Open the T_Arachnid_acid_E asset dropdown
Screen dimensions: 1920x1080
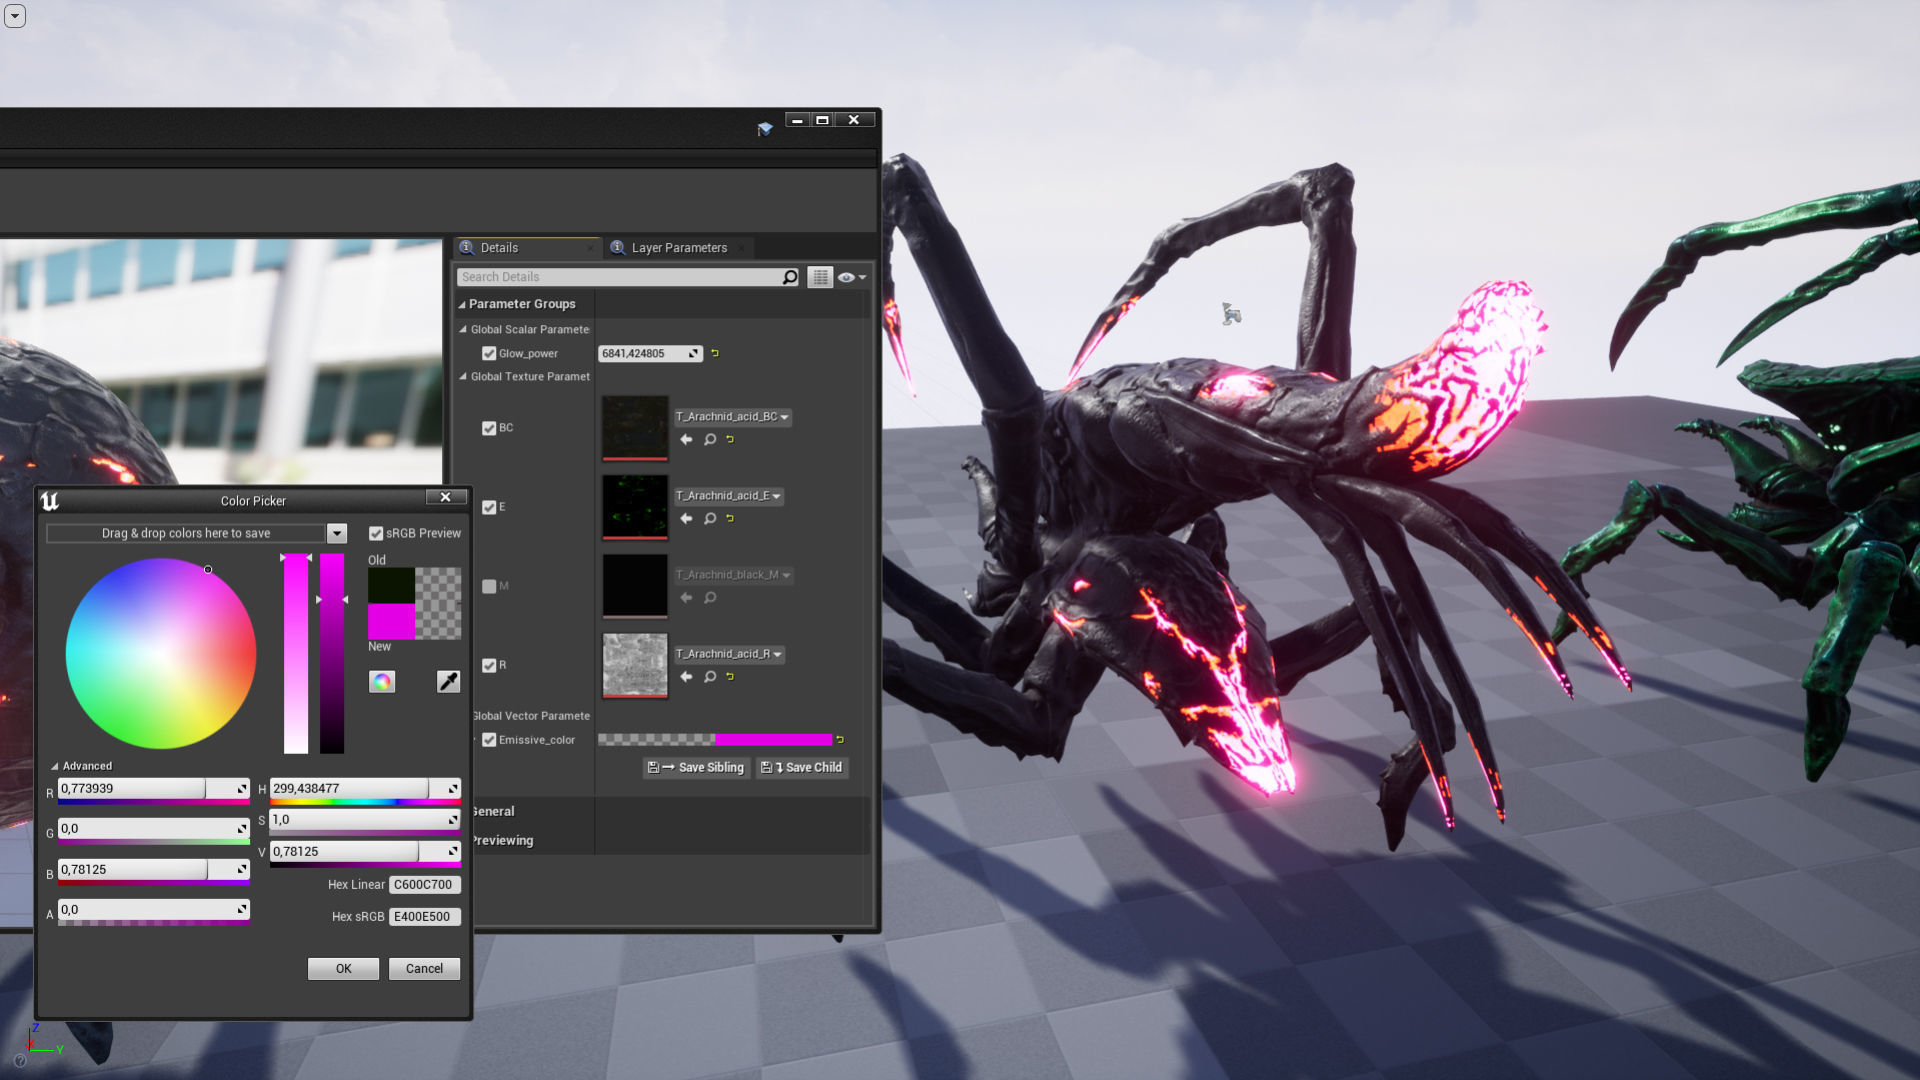pos(729,496)
